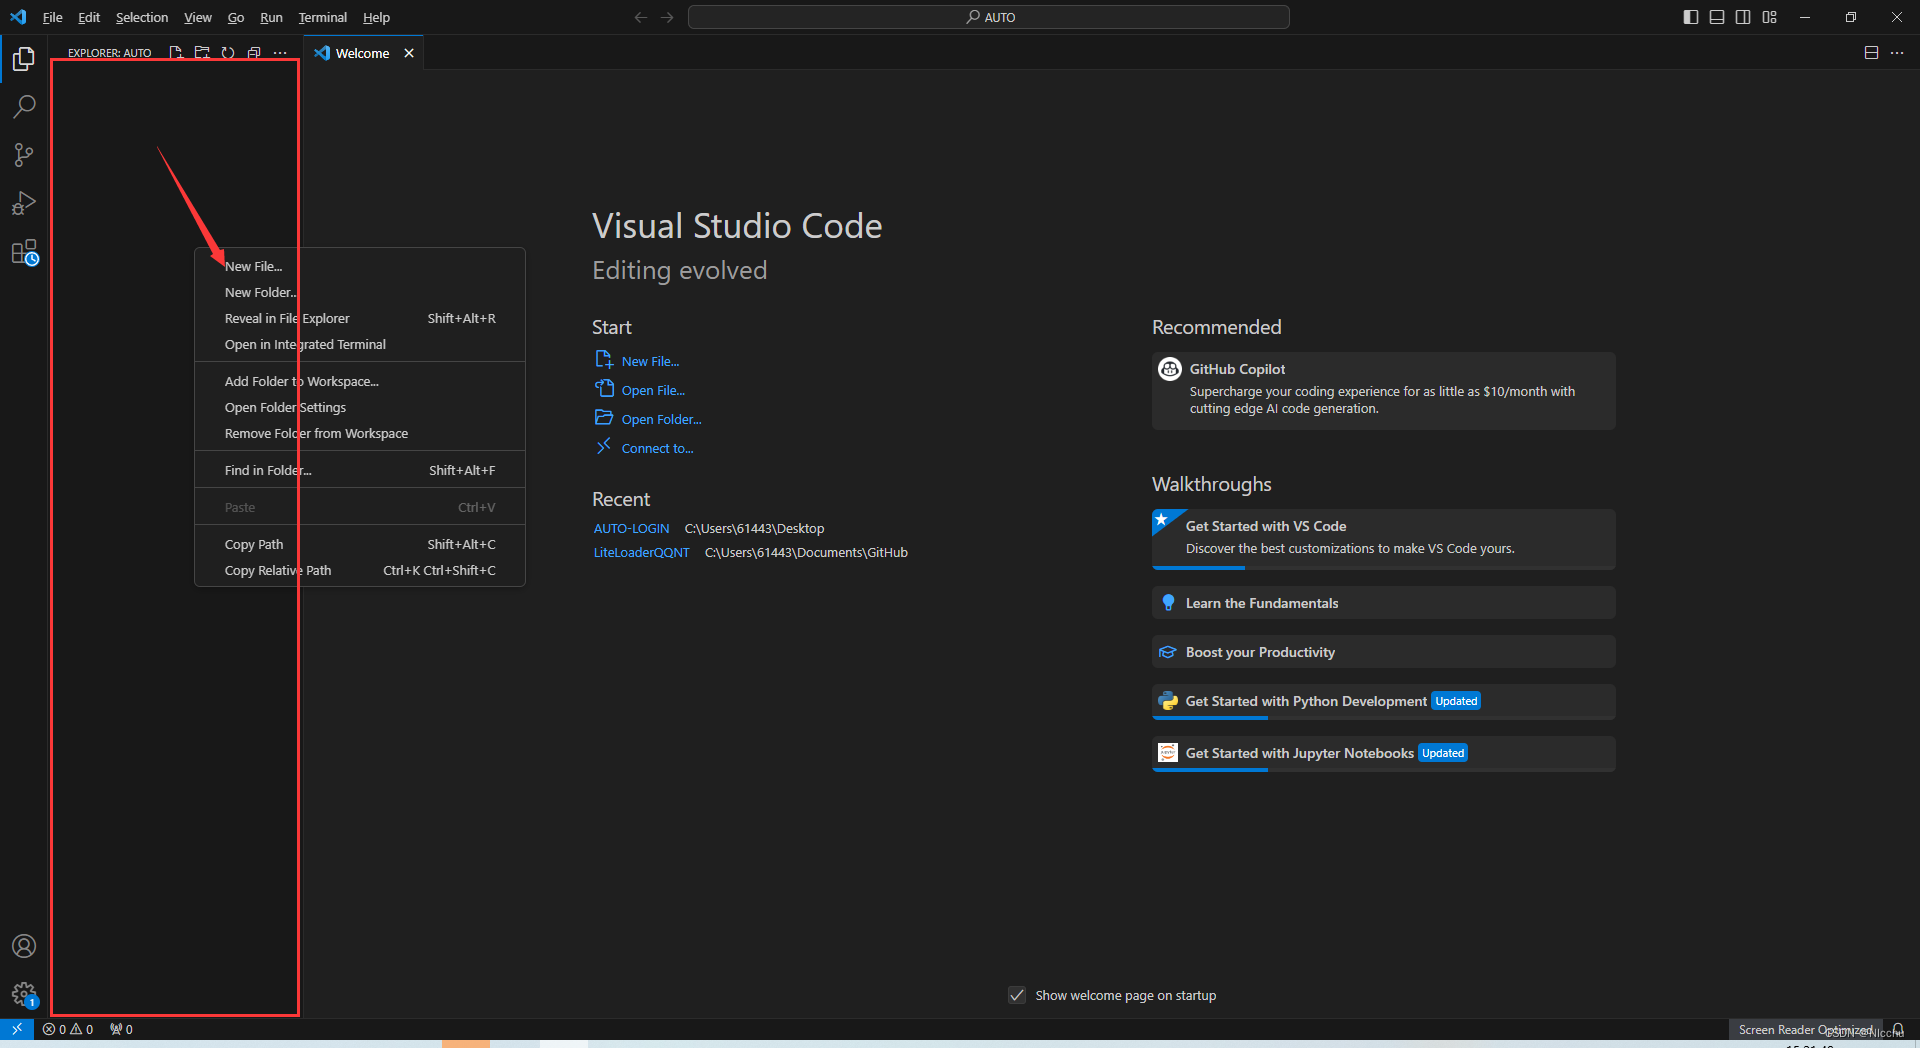Collapse folders in Explorer via collapse-all icon
Viewport: 1920px width, 1048px height.
pos(254,53)
